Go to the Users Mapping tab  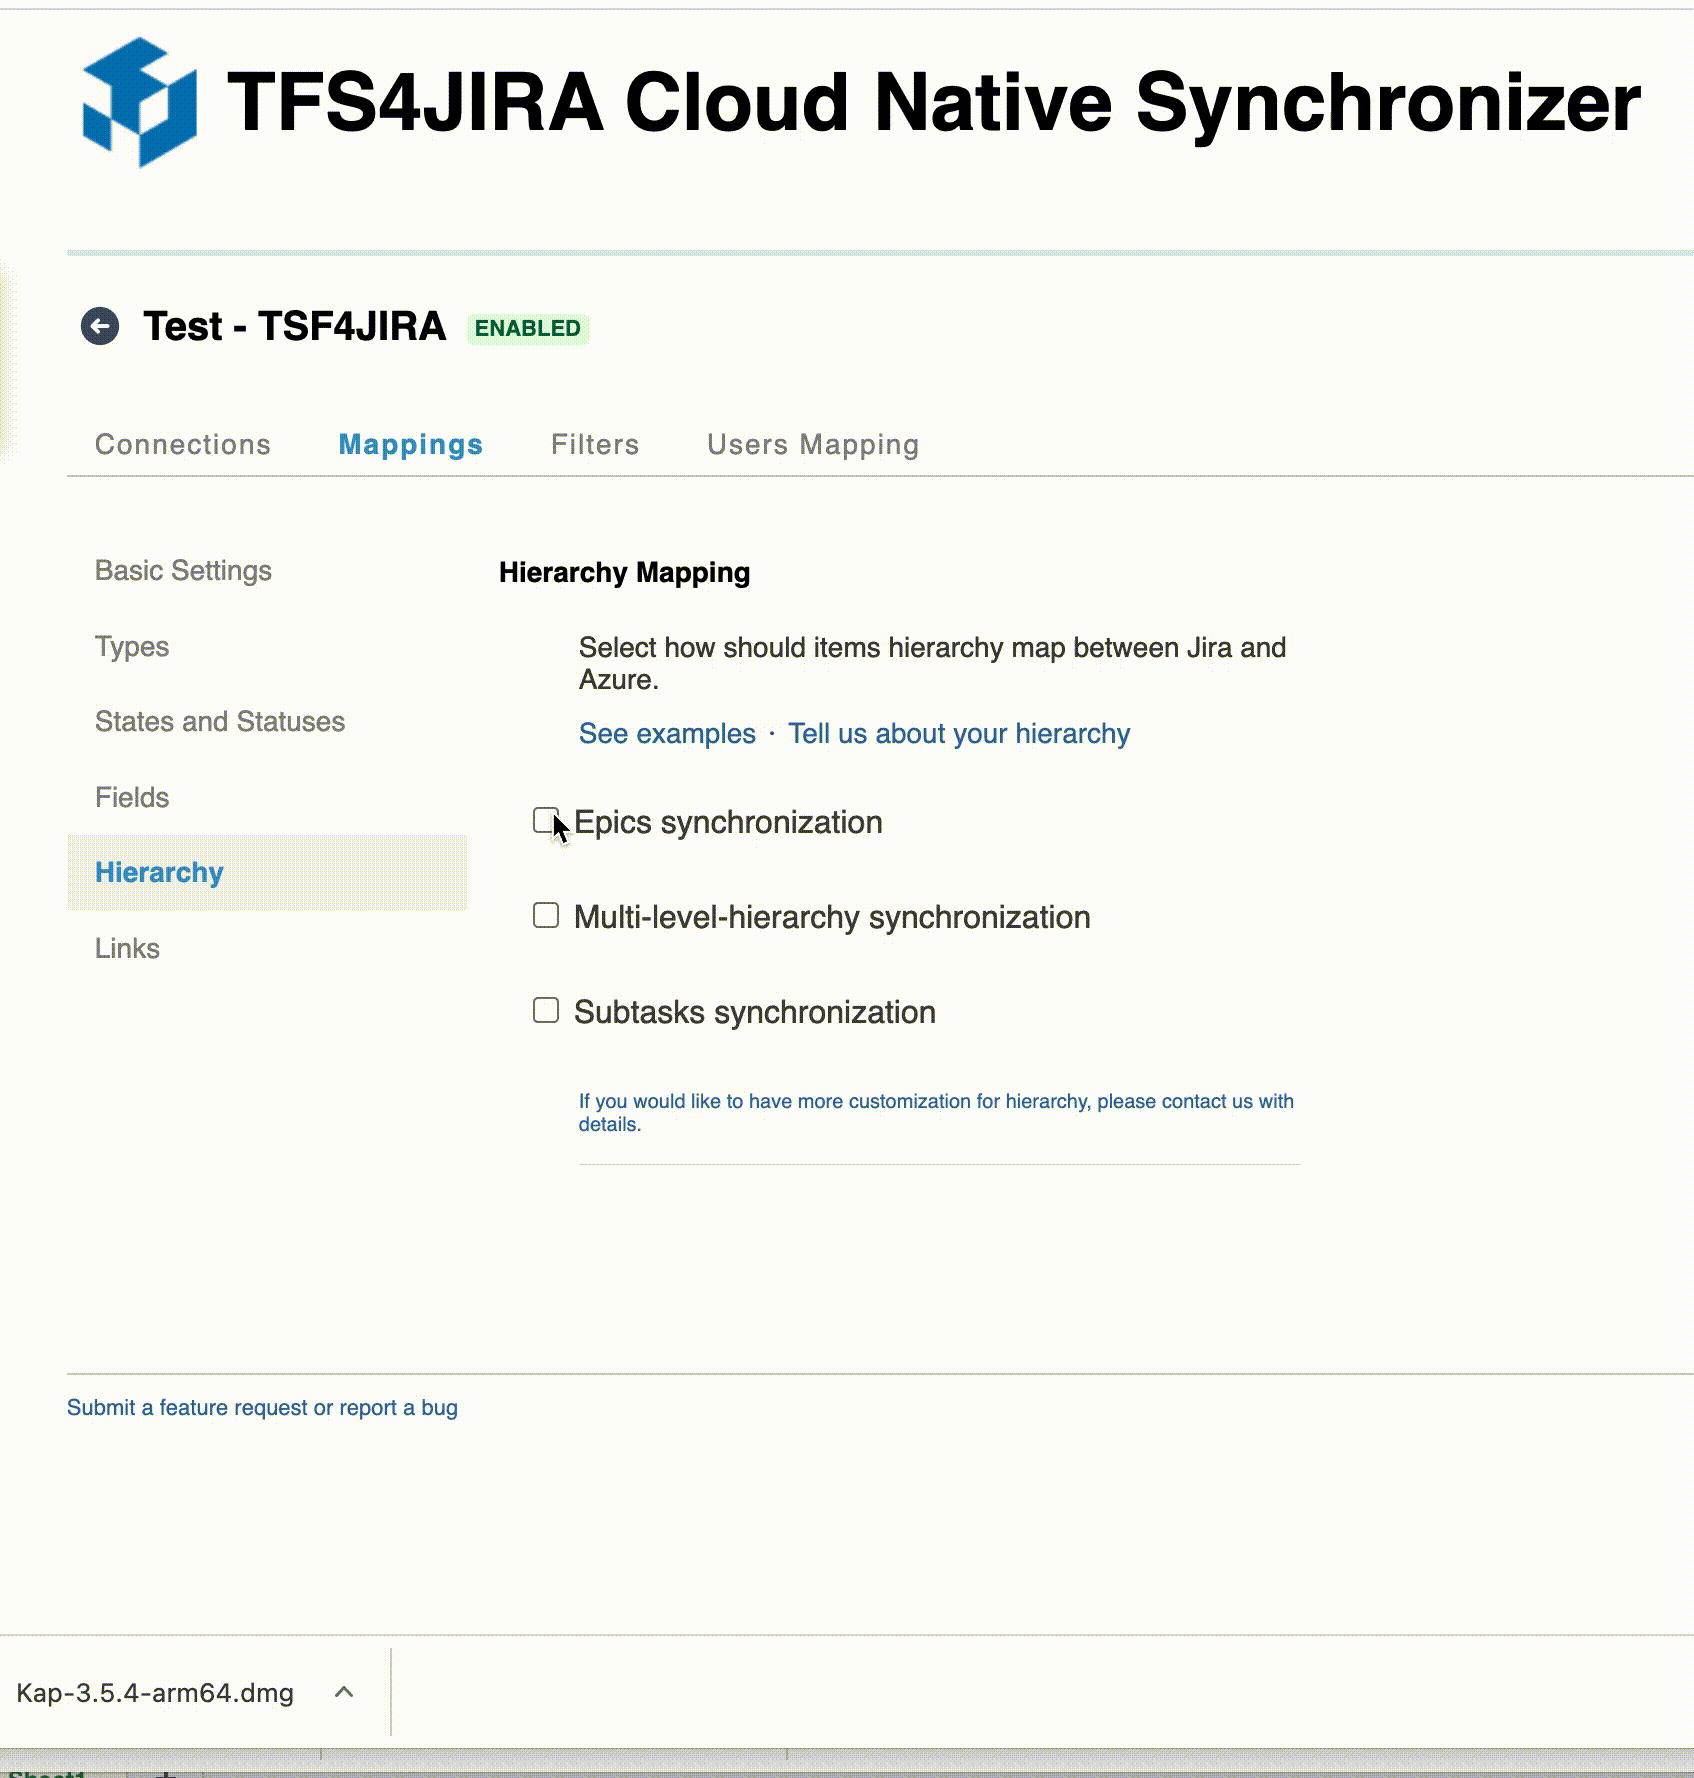(812, 444)
